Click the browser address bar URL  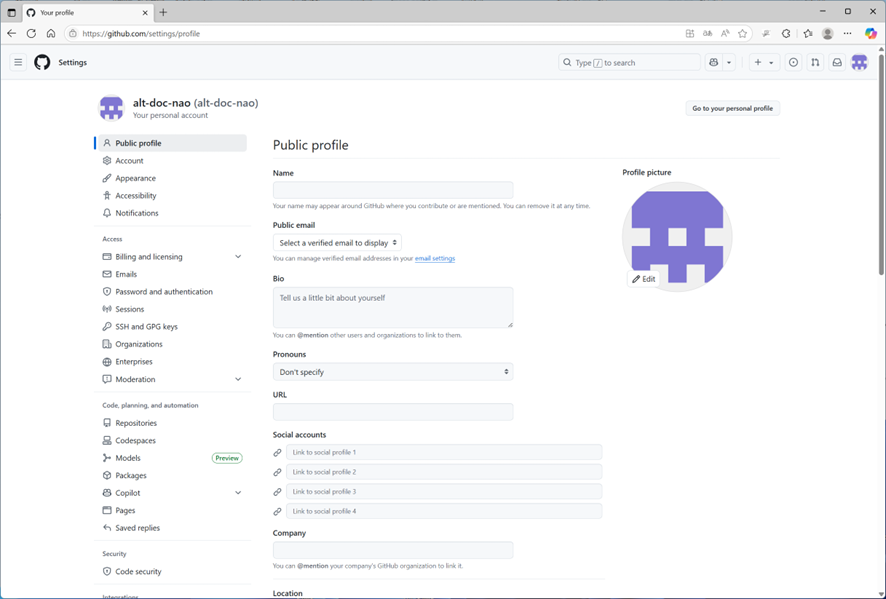[x=141, y=33]
